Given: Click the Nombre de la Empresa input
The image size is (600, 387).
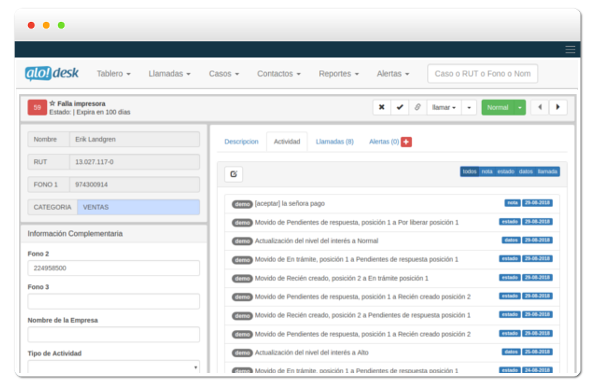Looking at the screenshot, I should [114, 334].
